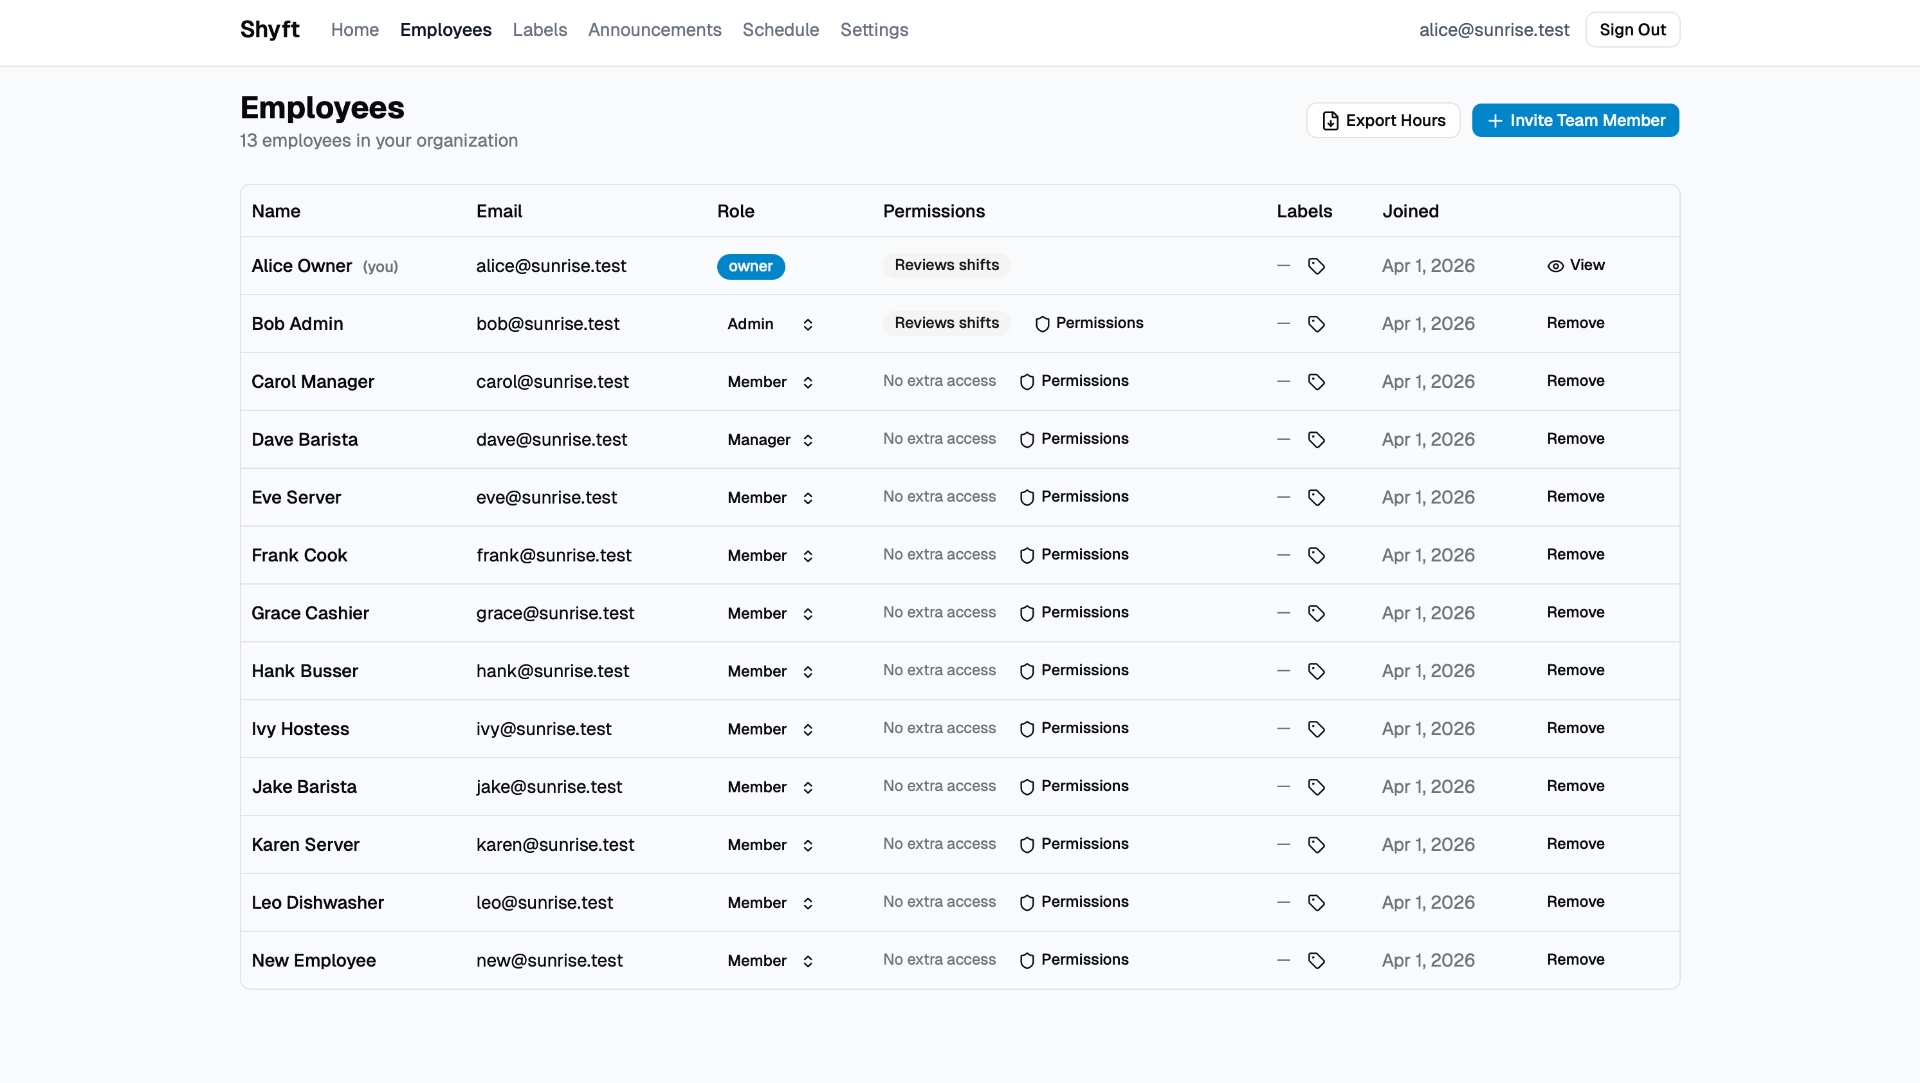Remove Eve Server from the organization

1576,497
